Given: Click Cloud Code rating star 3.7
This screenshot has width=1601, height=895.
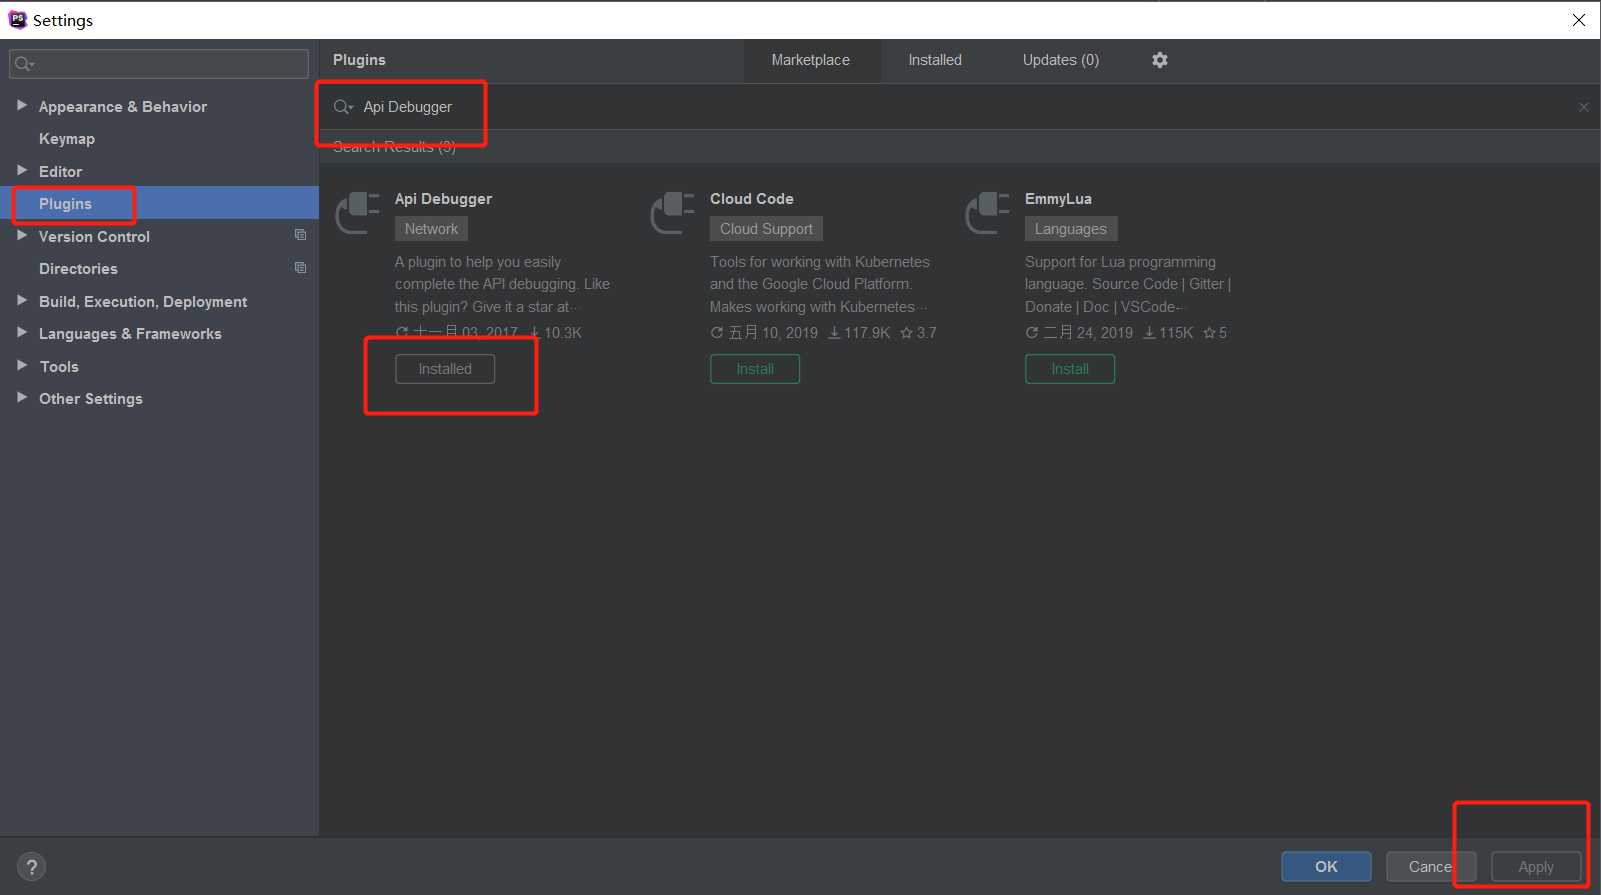Looking at the screenshot, I should click(x=918, y=333).
